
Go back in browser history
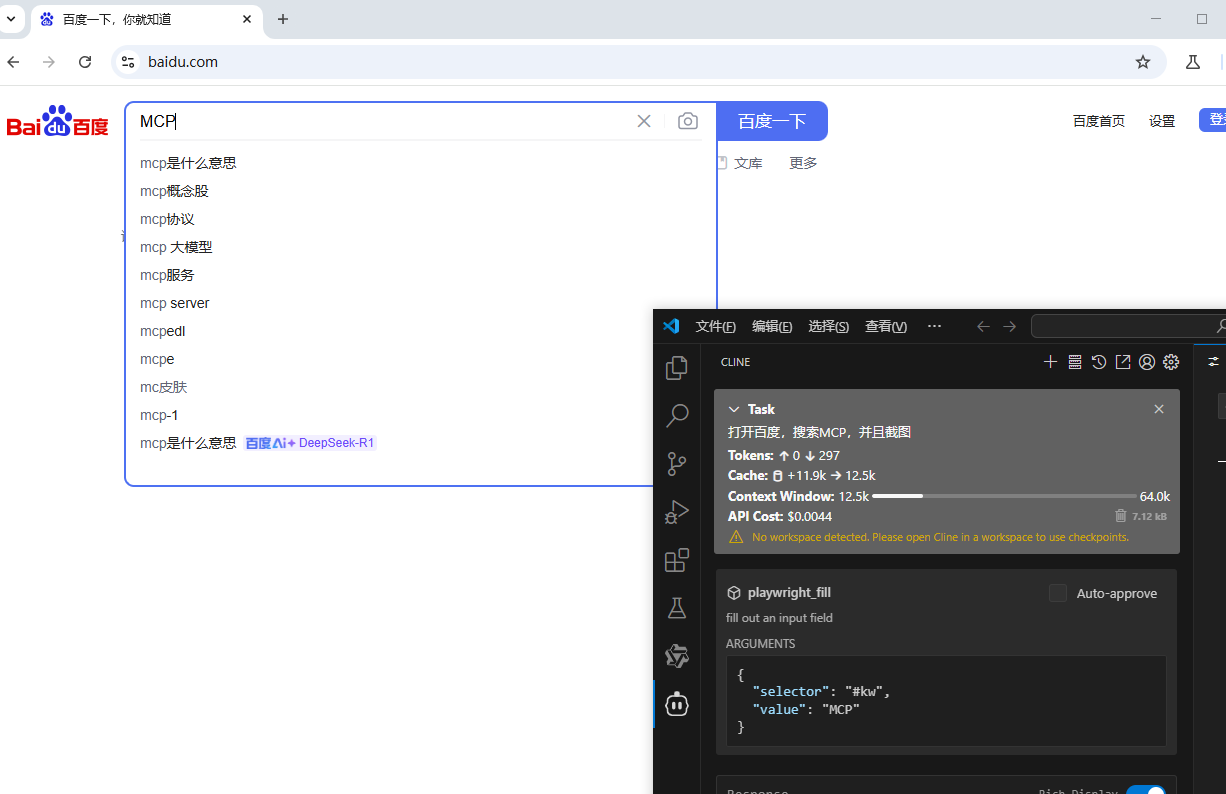pos(13,62)
